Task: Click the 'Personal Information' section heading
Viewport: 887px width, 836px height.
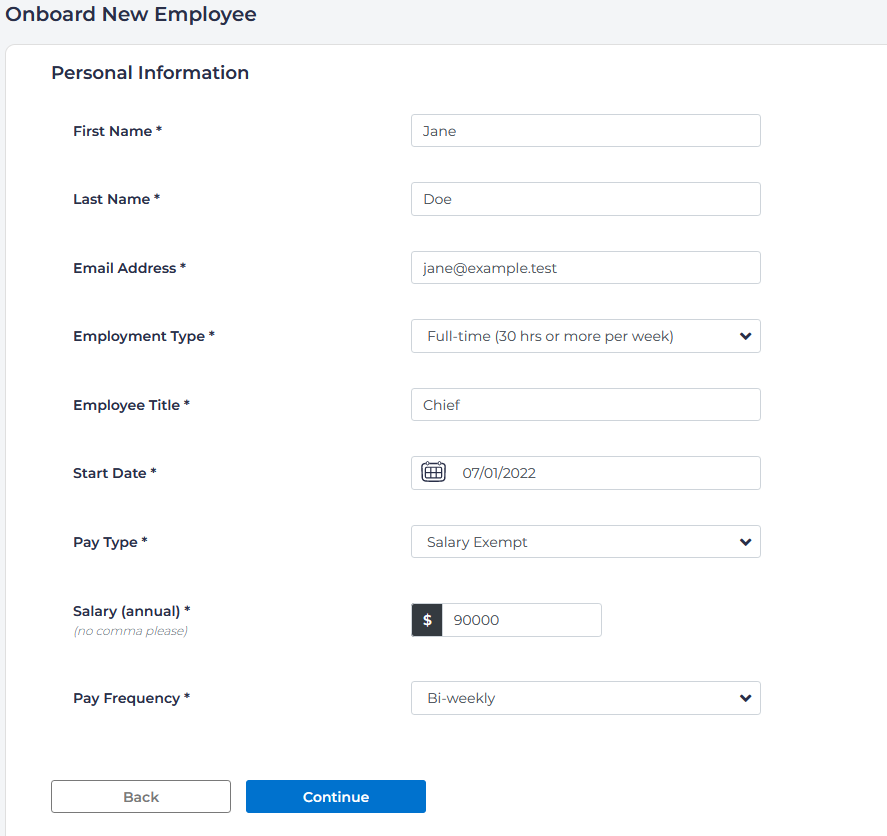Action: pyautogui.click(x=150, y=73)
